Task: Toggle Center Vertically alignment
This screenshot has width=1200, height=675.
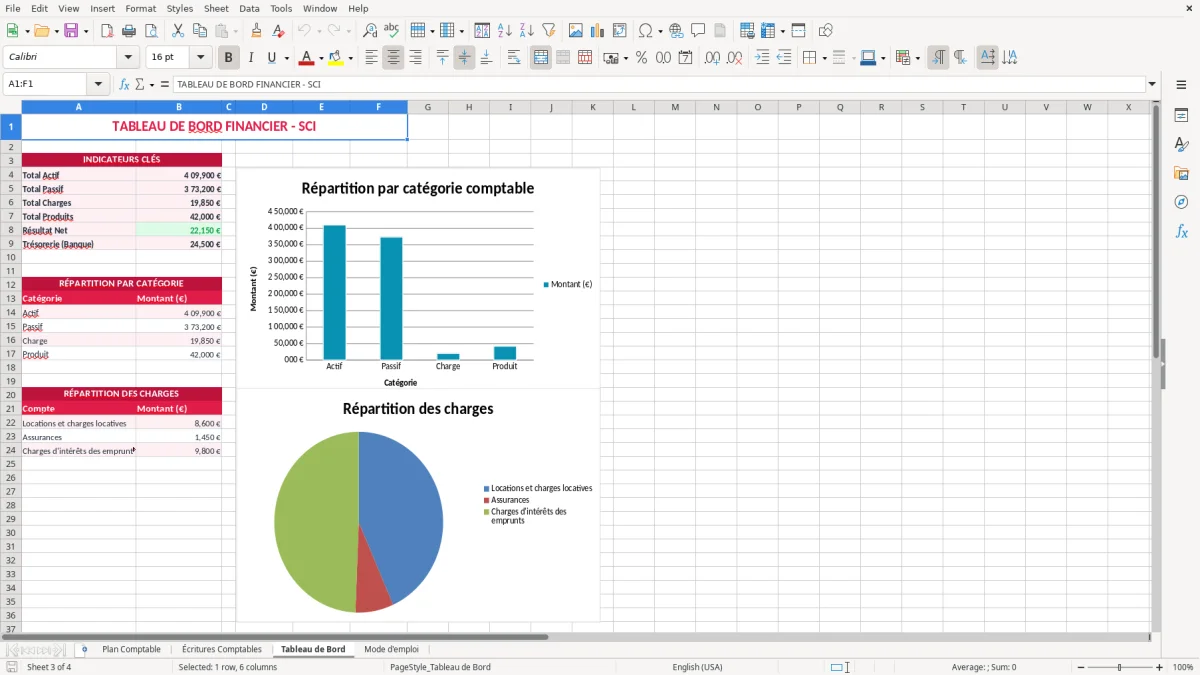Action: 464,58
